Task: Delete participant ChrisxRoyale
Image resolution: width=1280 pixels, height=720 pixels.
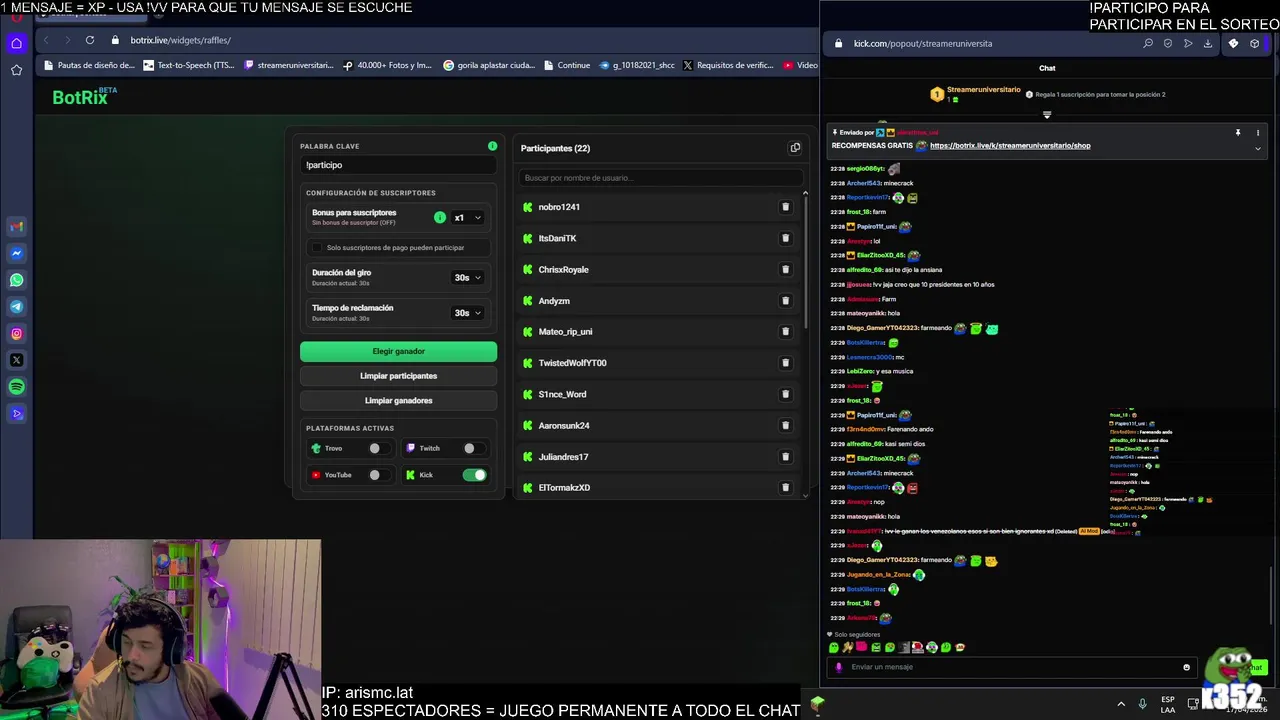Action: 785,269
